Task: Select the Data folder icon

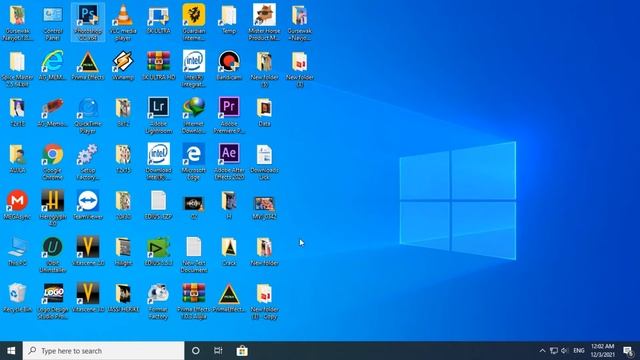Action: click(x=264, y=112)
